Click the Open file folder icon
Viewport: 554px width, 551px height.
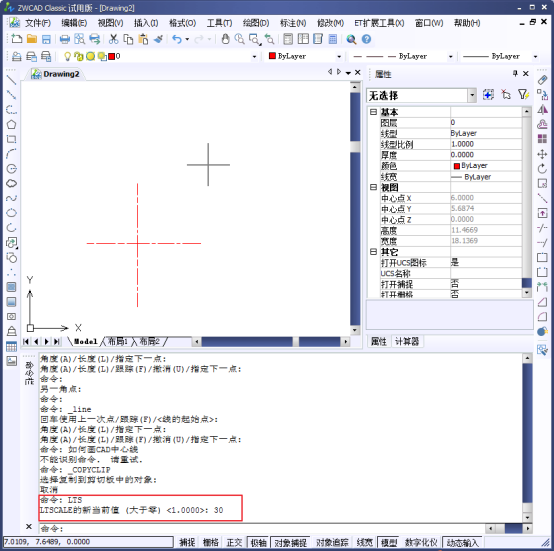point(31,39)
